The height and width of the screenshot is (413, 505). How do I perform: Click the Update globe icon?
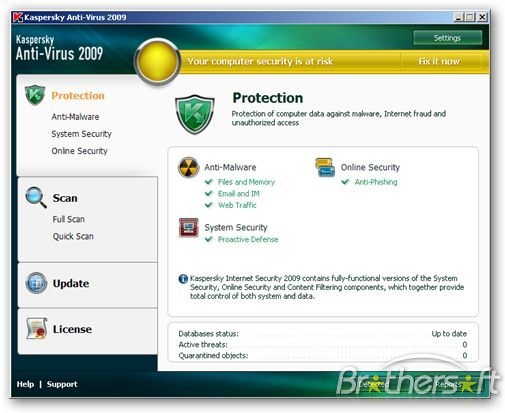tap(36, 283)
